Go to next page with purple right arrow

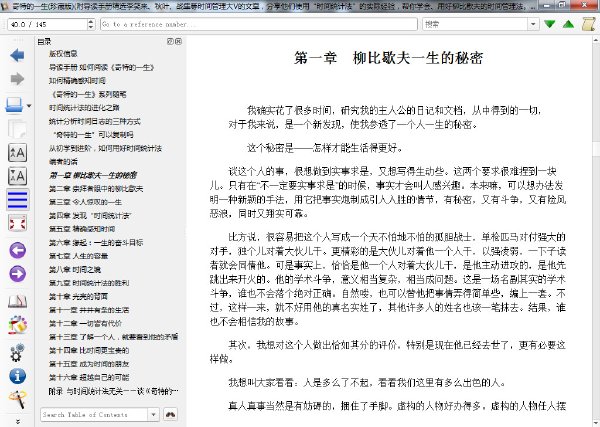click(x=17, y=274)
